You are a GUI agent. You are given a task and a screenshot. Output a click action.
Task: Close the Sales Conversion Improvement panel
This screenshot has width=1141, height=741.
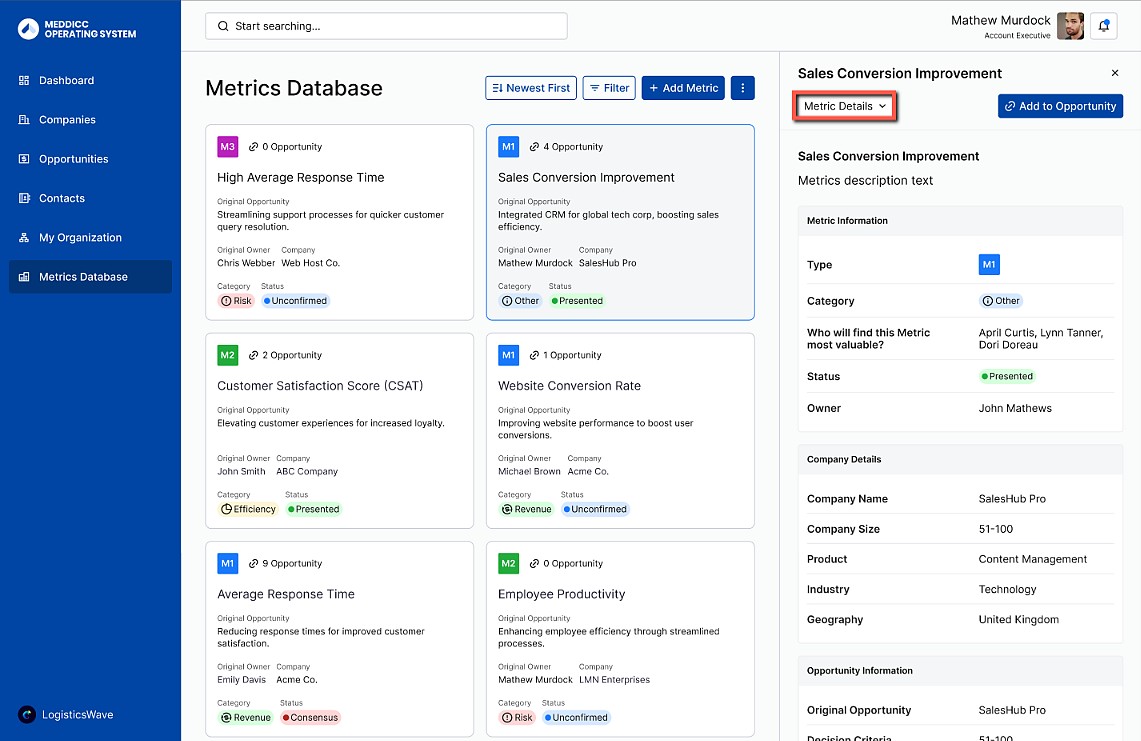[1115, 73]
